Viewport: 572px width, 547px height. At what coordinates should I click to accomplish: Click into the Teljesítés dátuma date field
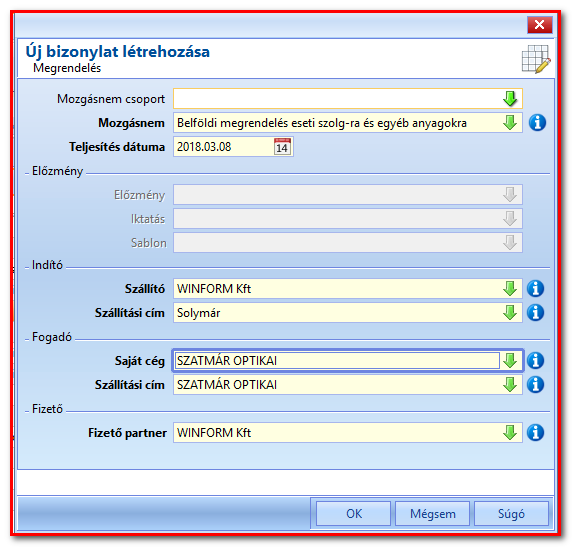223,147
